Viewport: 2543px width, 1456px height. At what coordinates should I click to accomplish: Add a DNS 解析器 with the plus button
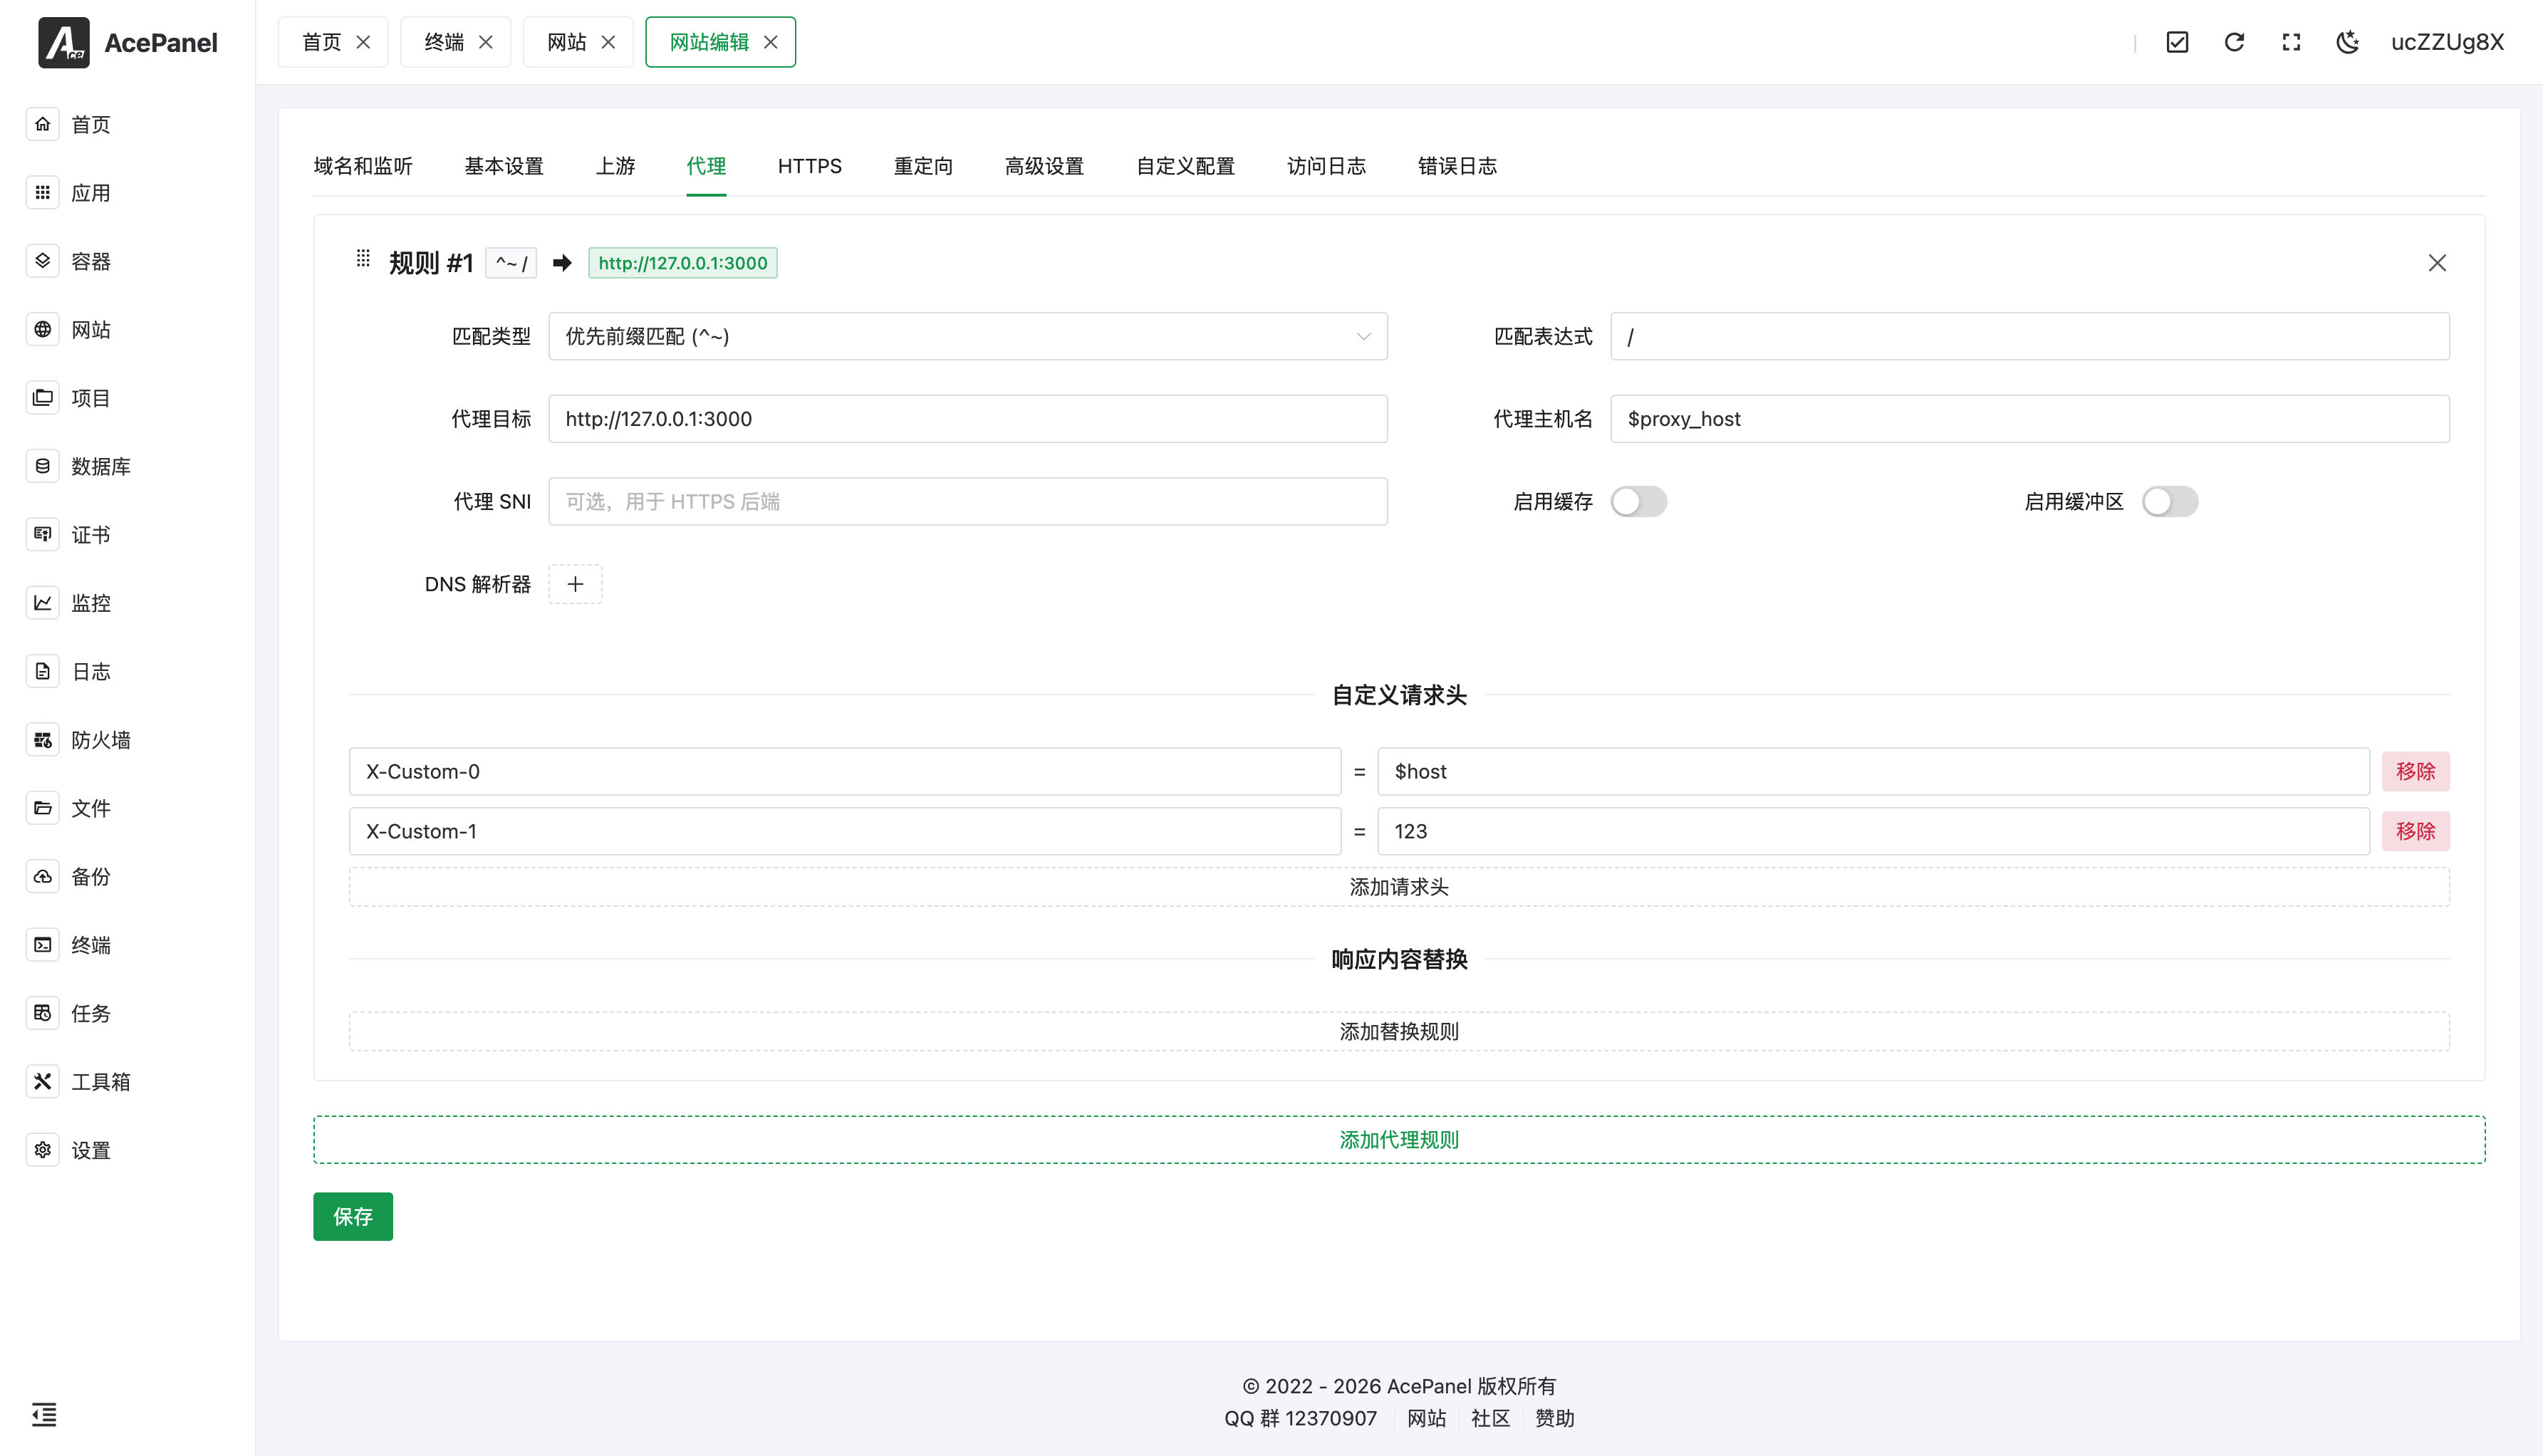(x=575, y=584)
